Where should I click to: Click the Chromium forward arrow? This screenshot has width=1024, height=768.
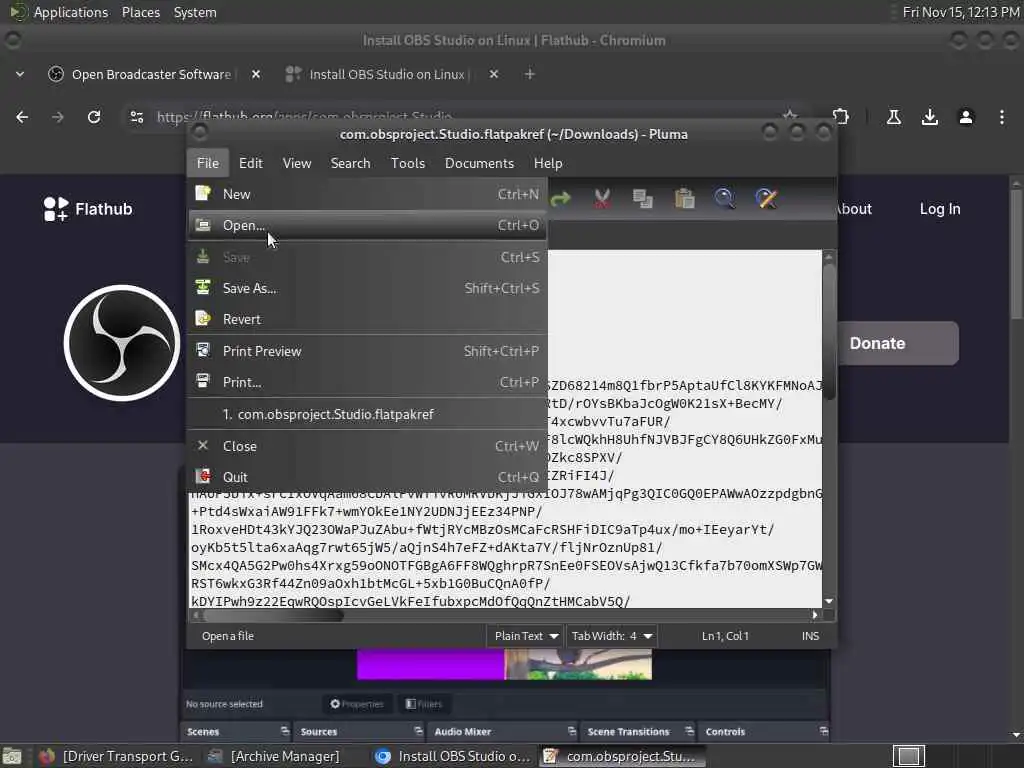(x=57, y=117)
